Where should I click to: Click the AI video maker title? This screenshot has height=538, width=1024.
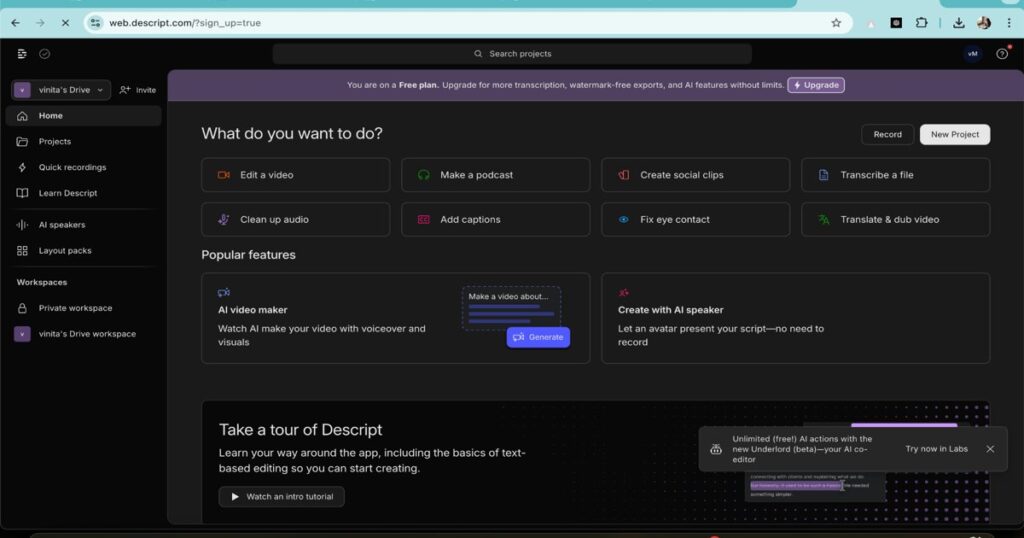point(253,309)
